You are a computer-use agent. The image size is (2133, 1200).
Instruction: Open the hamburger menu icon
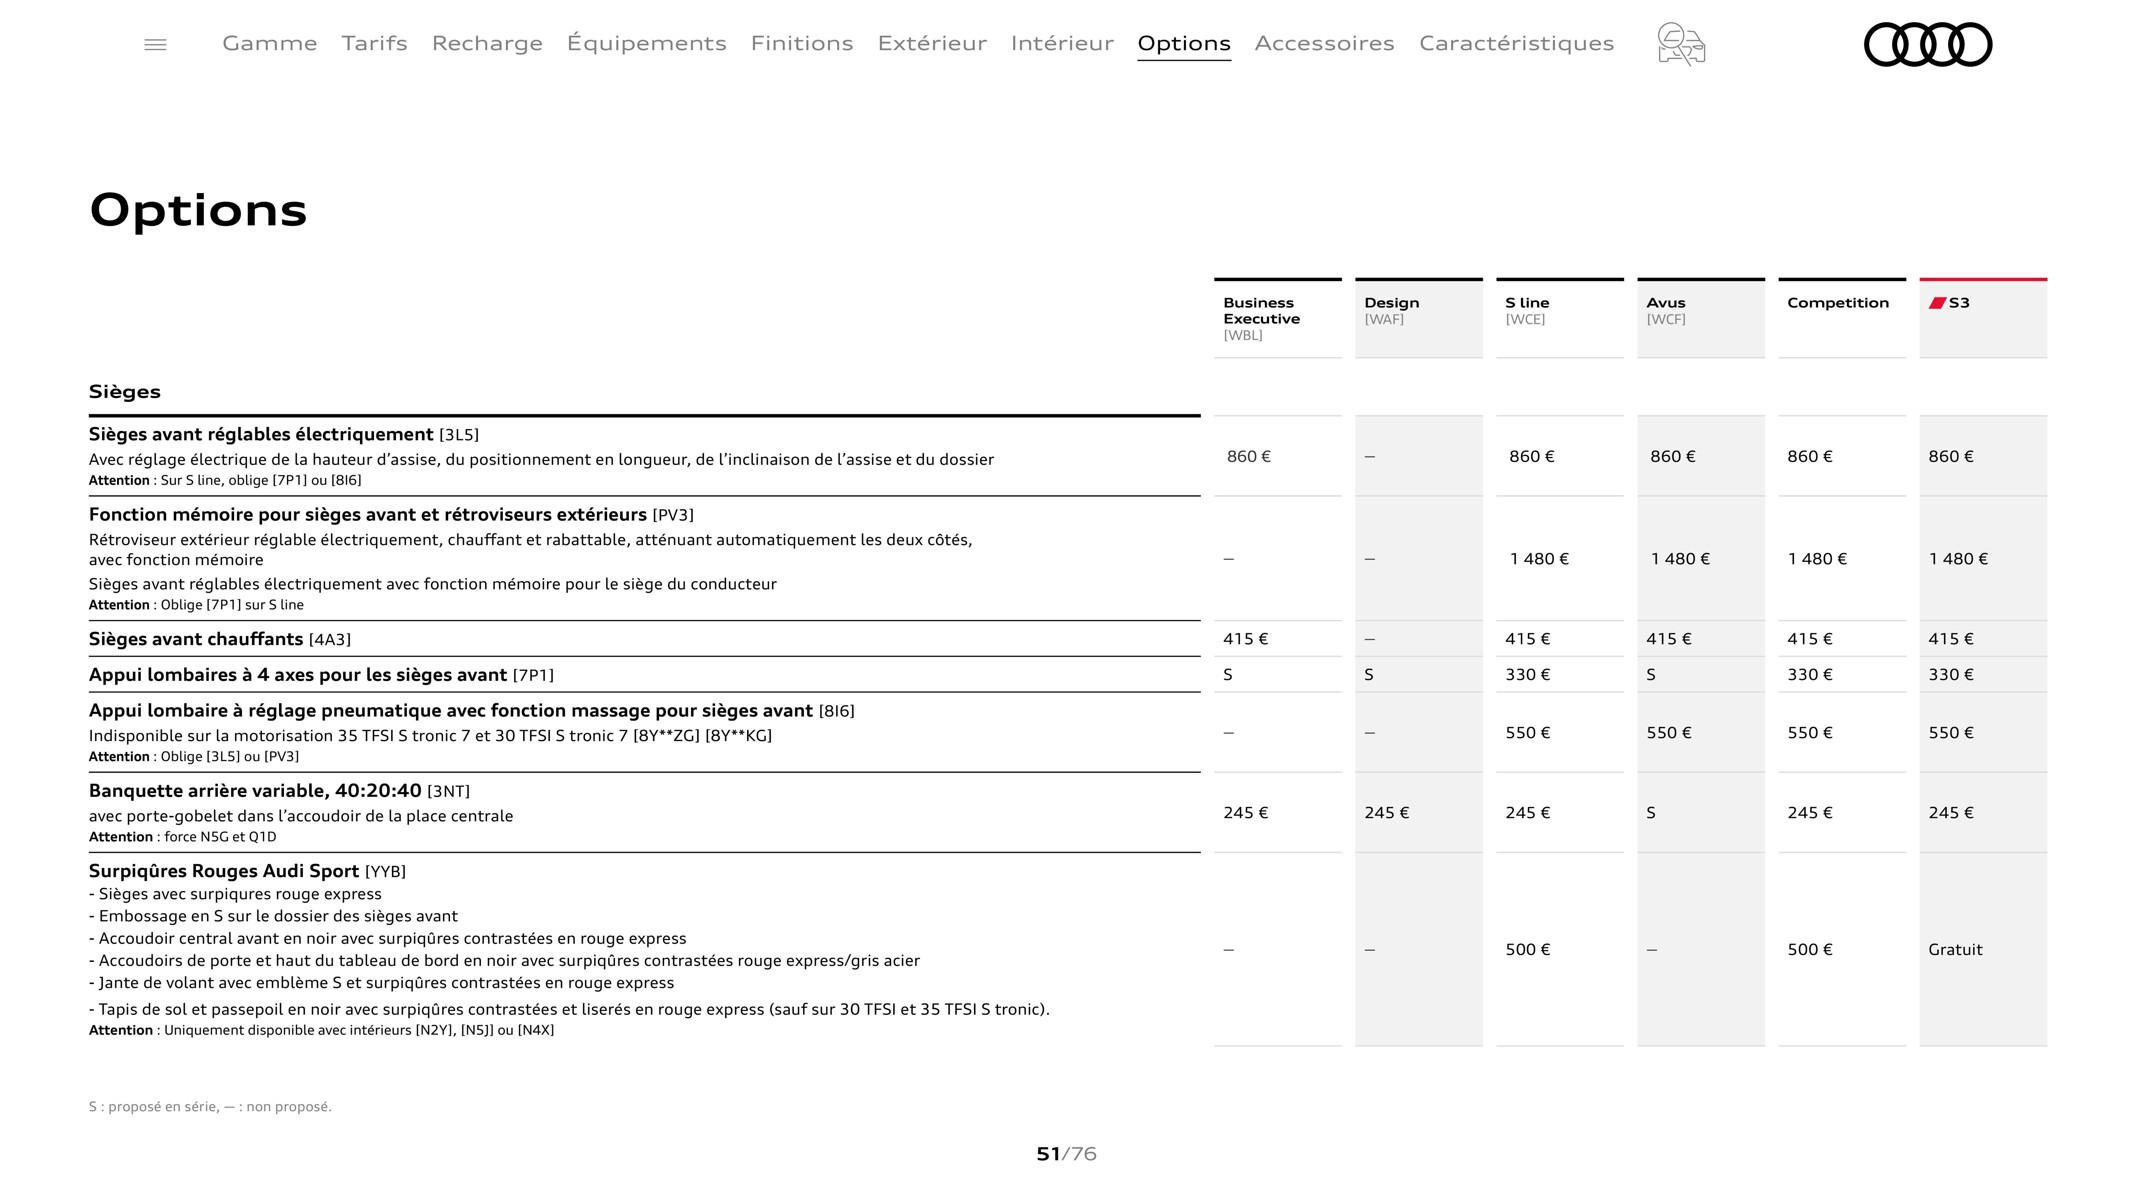[x=155, y=45]
